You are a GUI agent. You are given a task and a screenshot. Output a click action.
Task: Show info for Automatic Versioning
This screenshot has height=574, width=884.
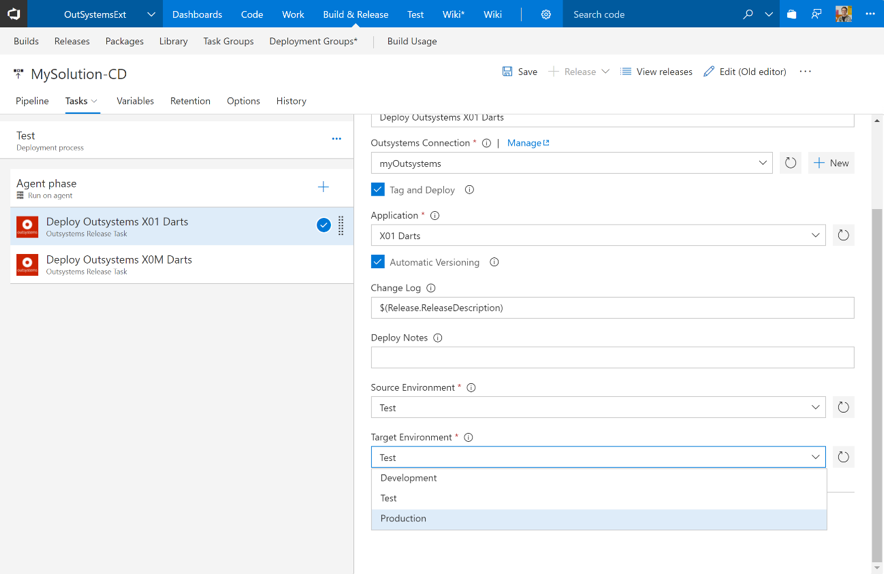(x=494, y=262)
